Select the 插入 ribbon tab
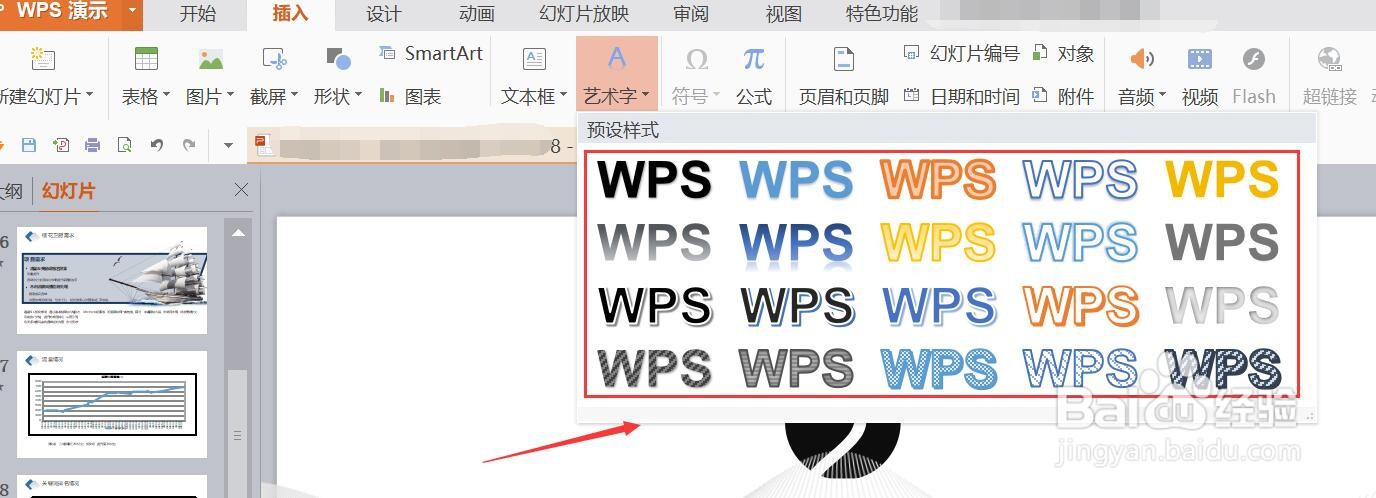1376x498 pixels. click(291, 14)
